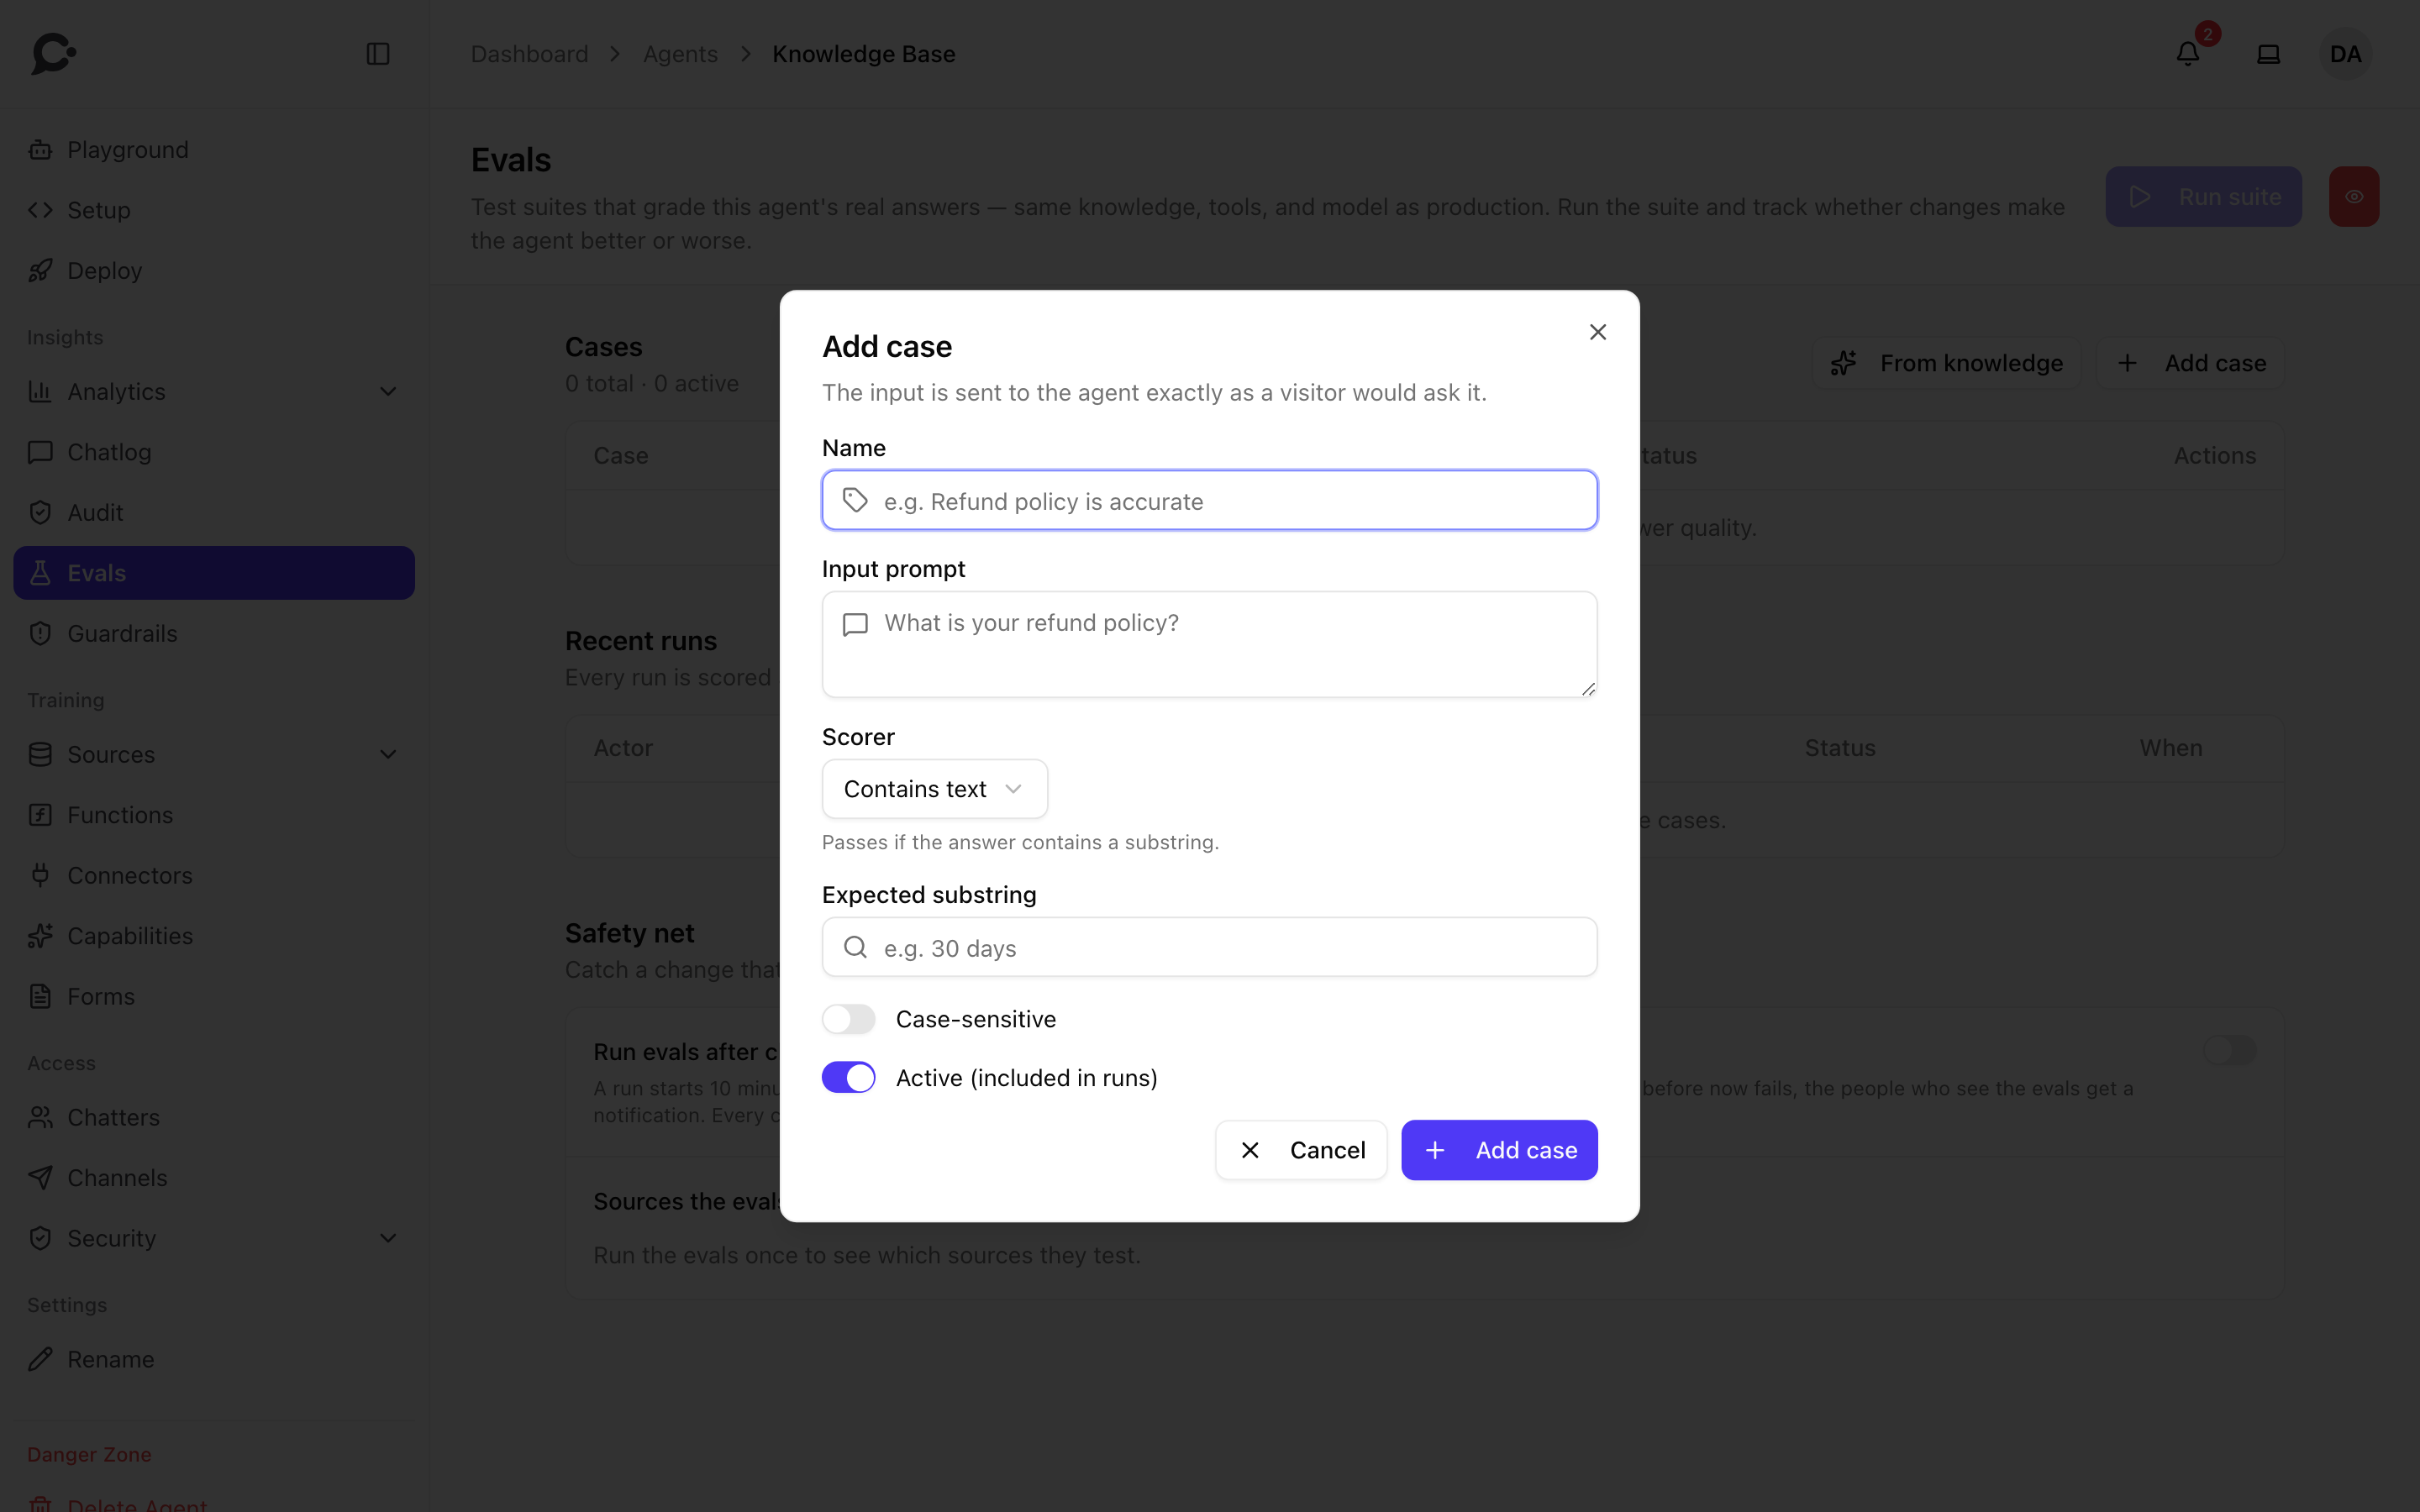Expand the Sources section chevron
This screenshot has width=2420, height=1512.
388,755
